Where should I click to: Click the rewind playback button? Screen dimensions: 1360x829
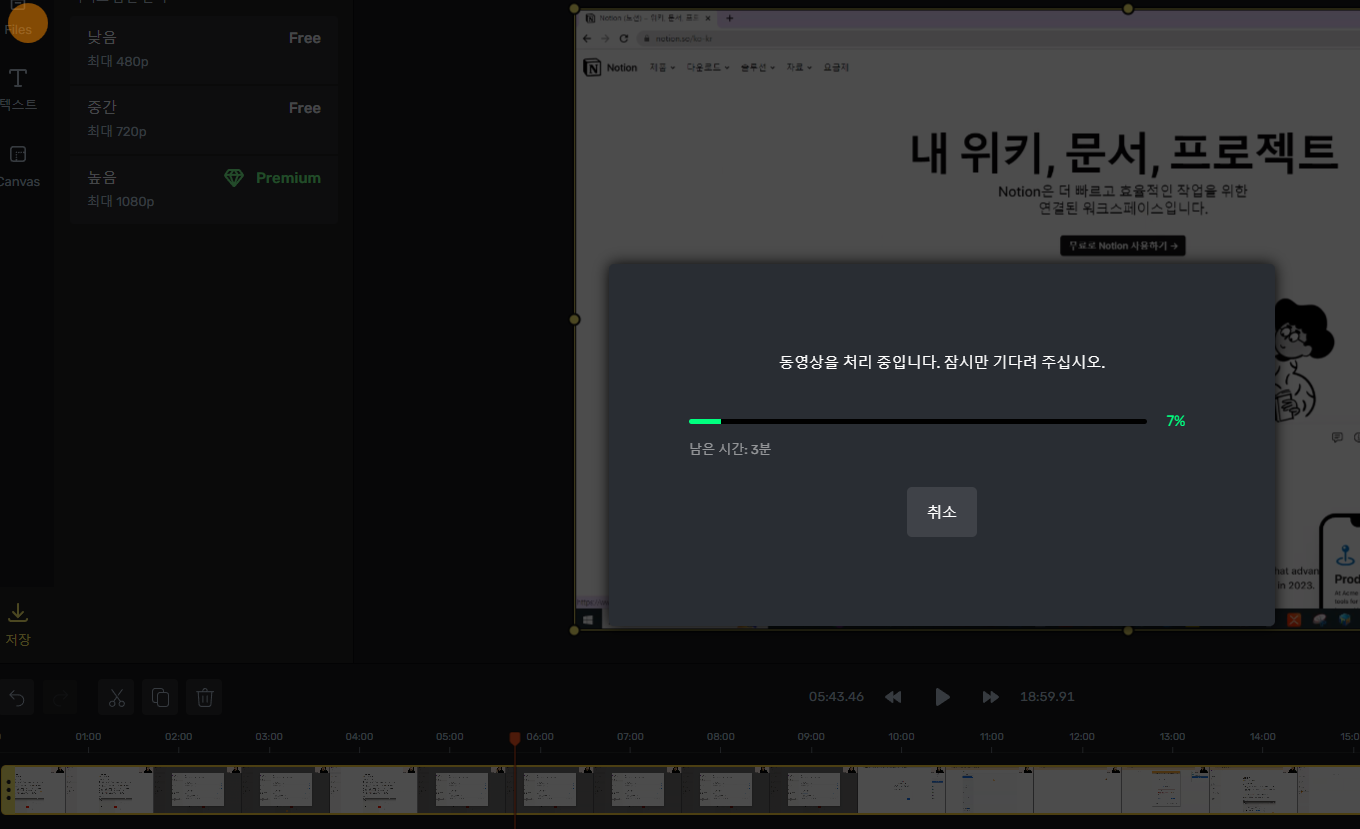click(x=894, y=697)
